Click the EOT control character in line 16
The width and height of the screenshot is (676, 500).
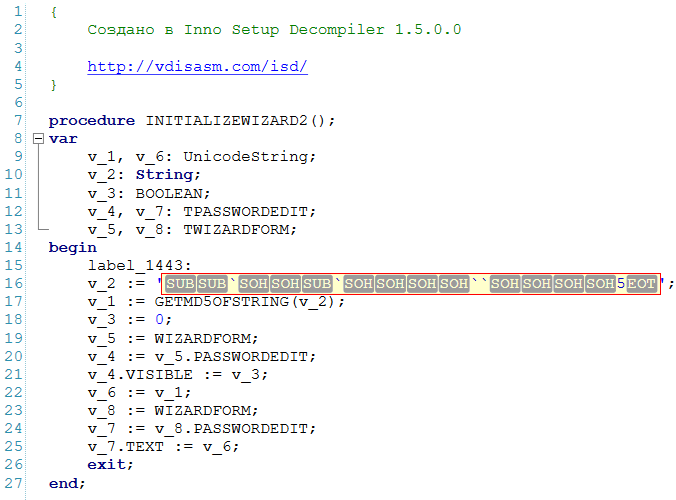coord(642,284)
